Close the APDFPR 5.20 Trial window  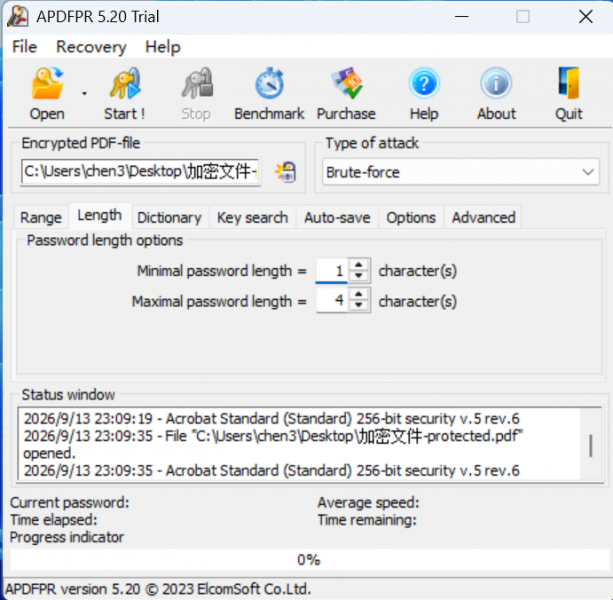586,17
